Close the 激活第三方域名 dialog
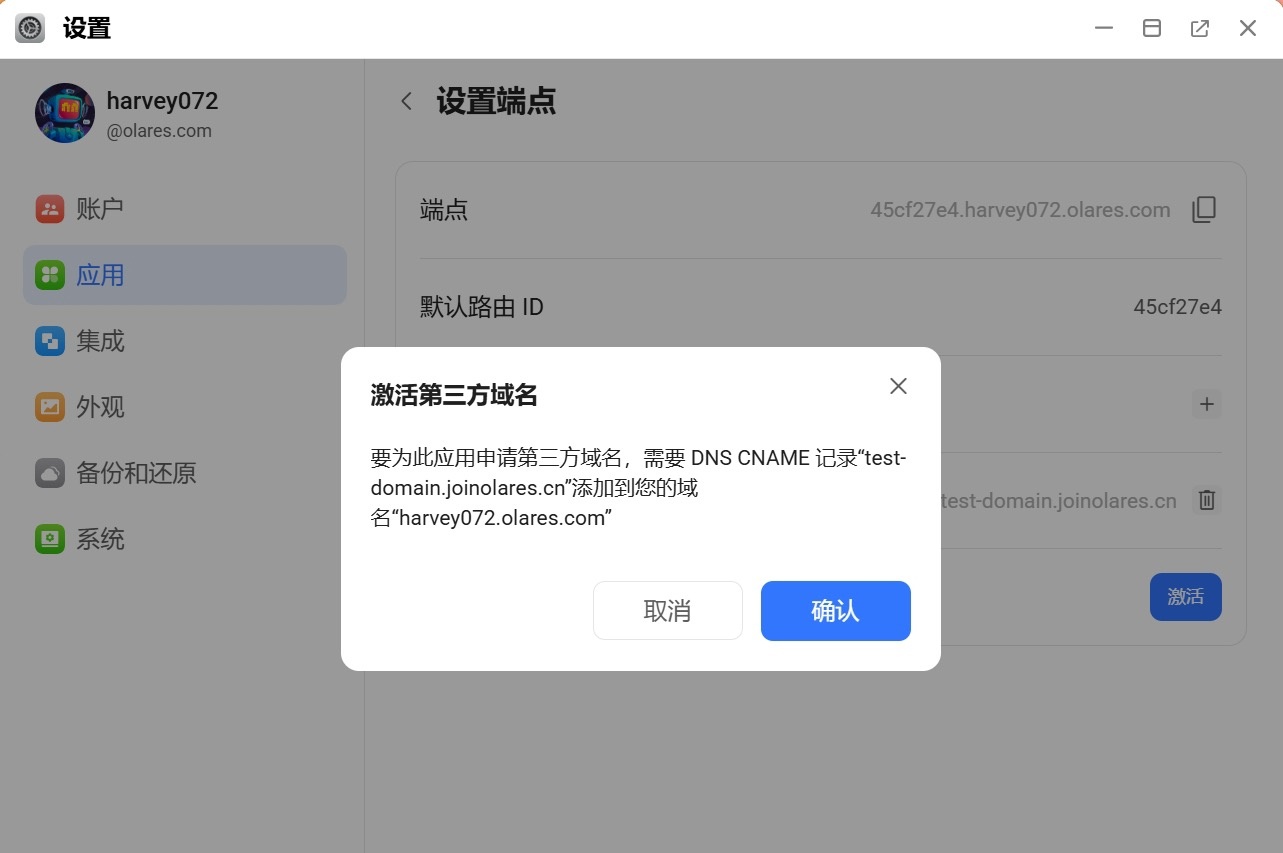This screenshot has height=853, width=1283. pos(897,385)
